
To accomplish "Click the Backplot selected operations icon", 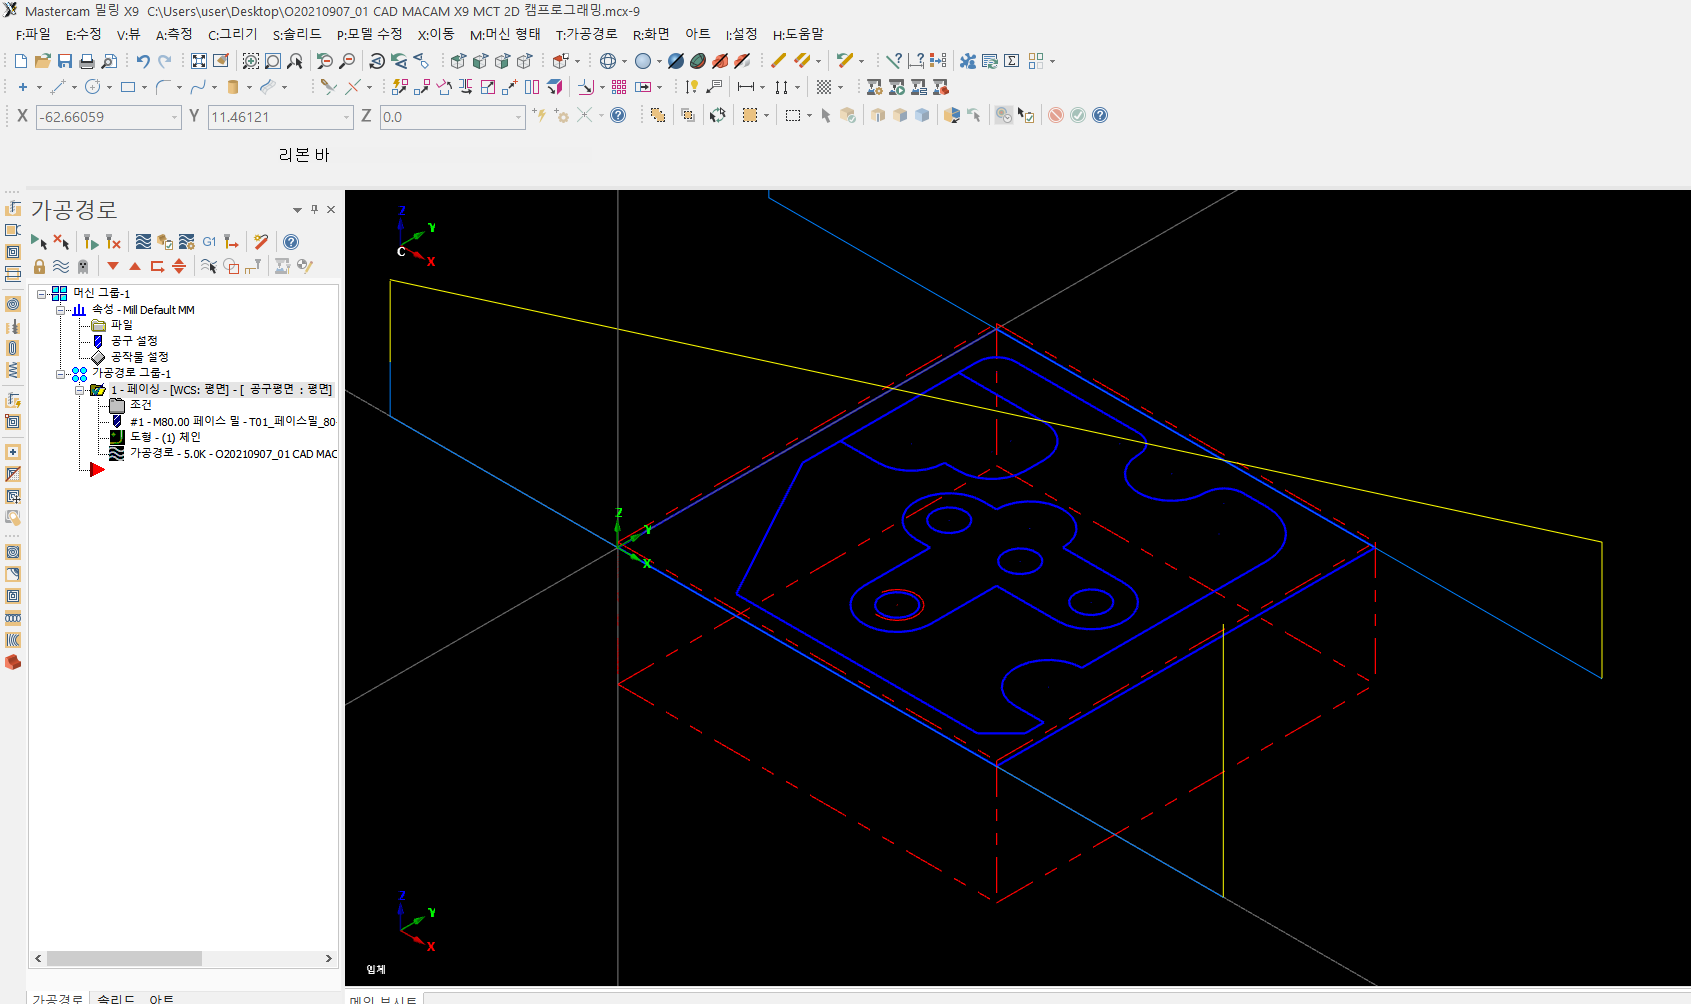I will (x=143, y=242).
